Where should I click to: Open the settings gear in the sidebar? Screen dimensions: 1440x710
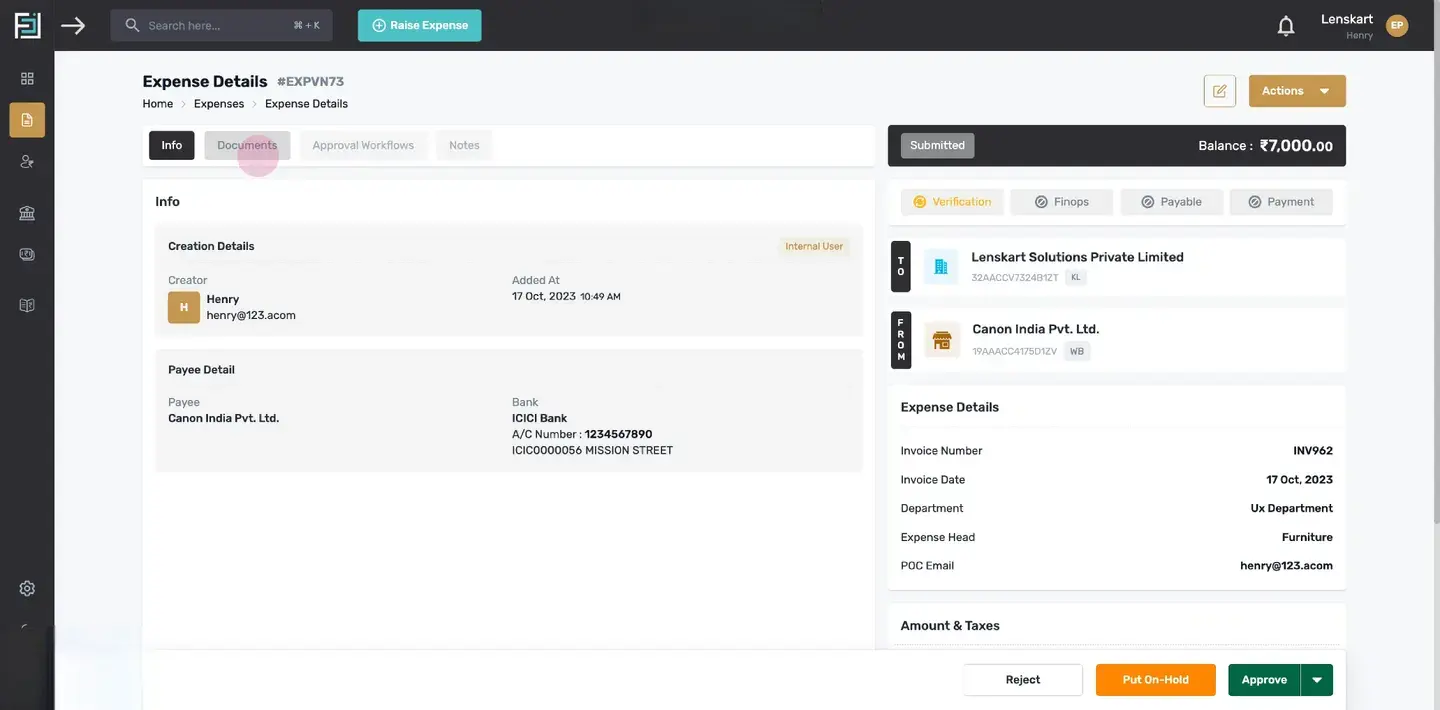(27, 588)
